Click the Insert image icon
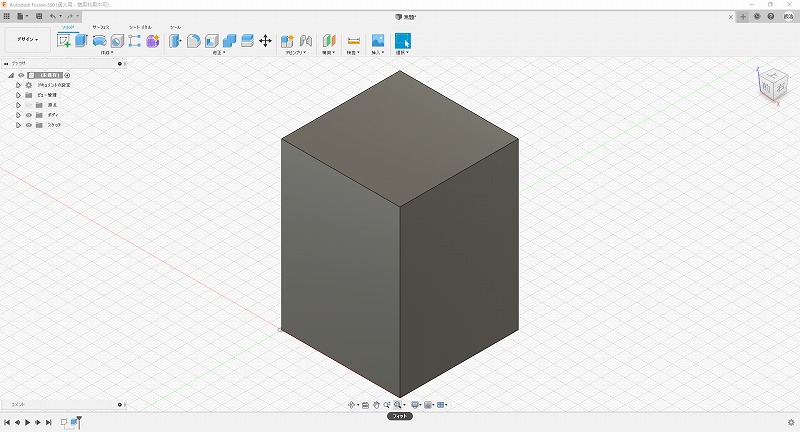 (378, 41)
